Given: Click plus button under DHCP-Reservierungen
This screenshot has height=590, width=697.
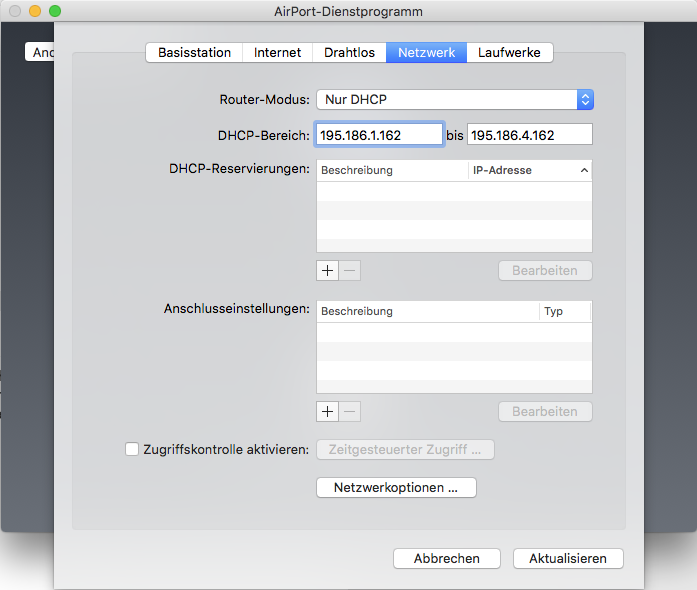Looking at the screenshot, I should (328, 270).
